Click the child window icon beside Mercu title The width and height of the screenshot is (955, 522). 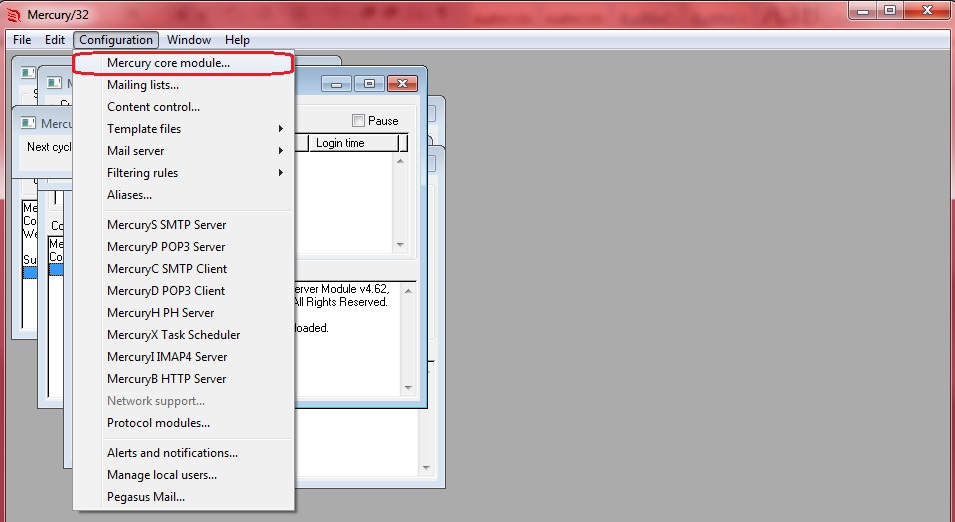pyautogui.click(x=28, y=123)
